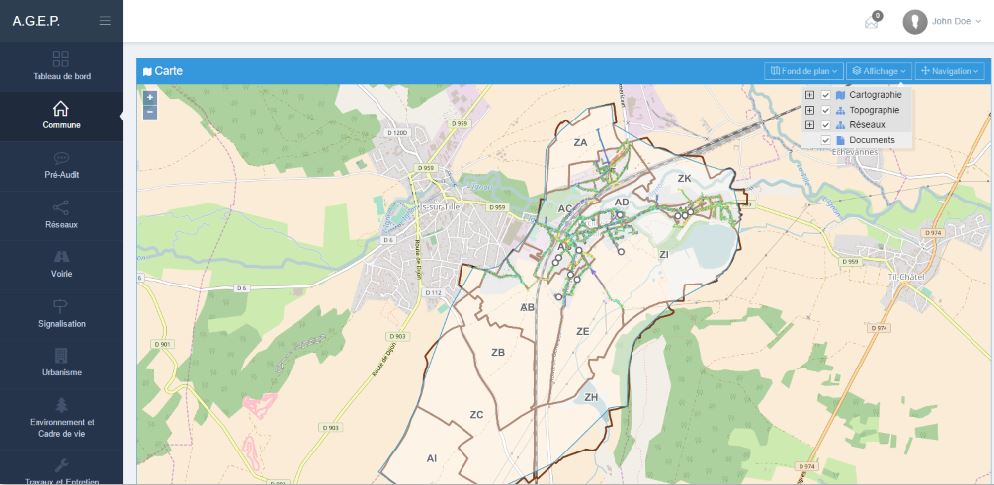Click the D 919 road label
Image resolution: width=994 pixels, height=485 pixels.
(460, 122)
